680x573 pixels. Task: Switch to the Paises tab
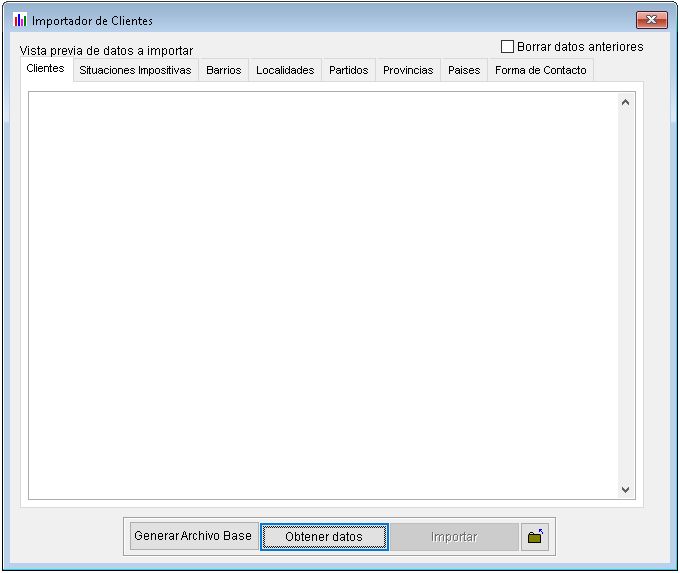(x=464, y=71)
